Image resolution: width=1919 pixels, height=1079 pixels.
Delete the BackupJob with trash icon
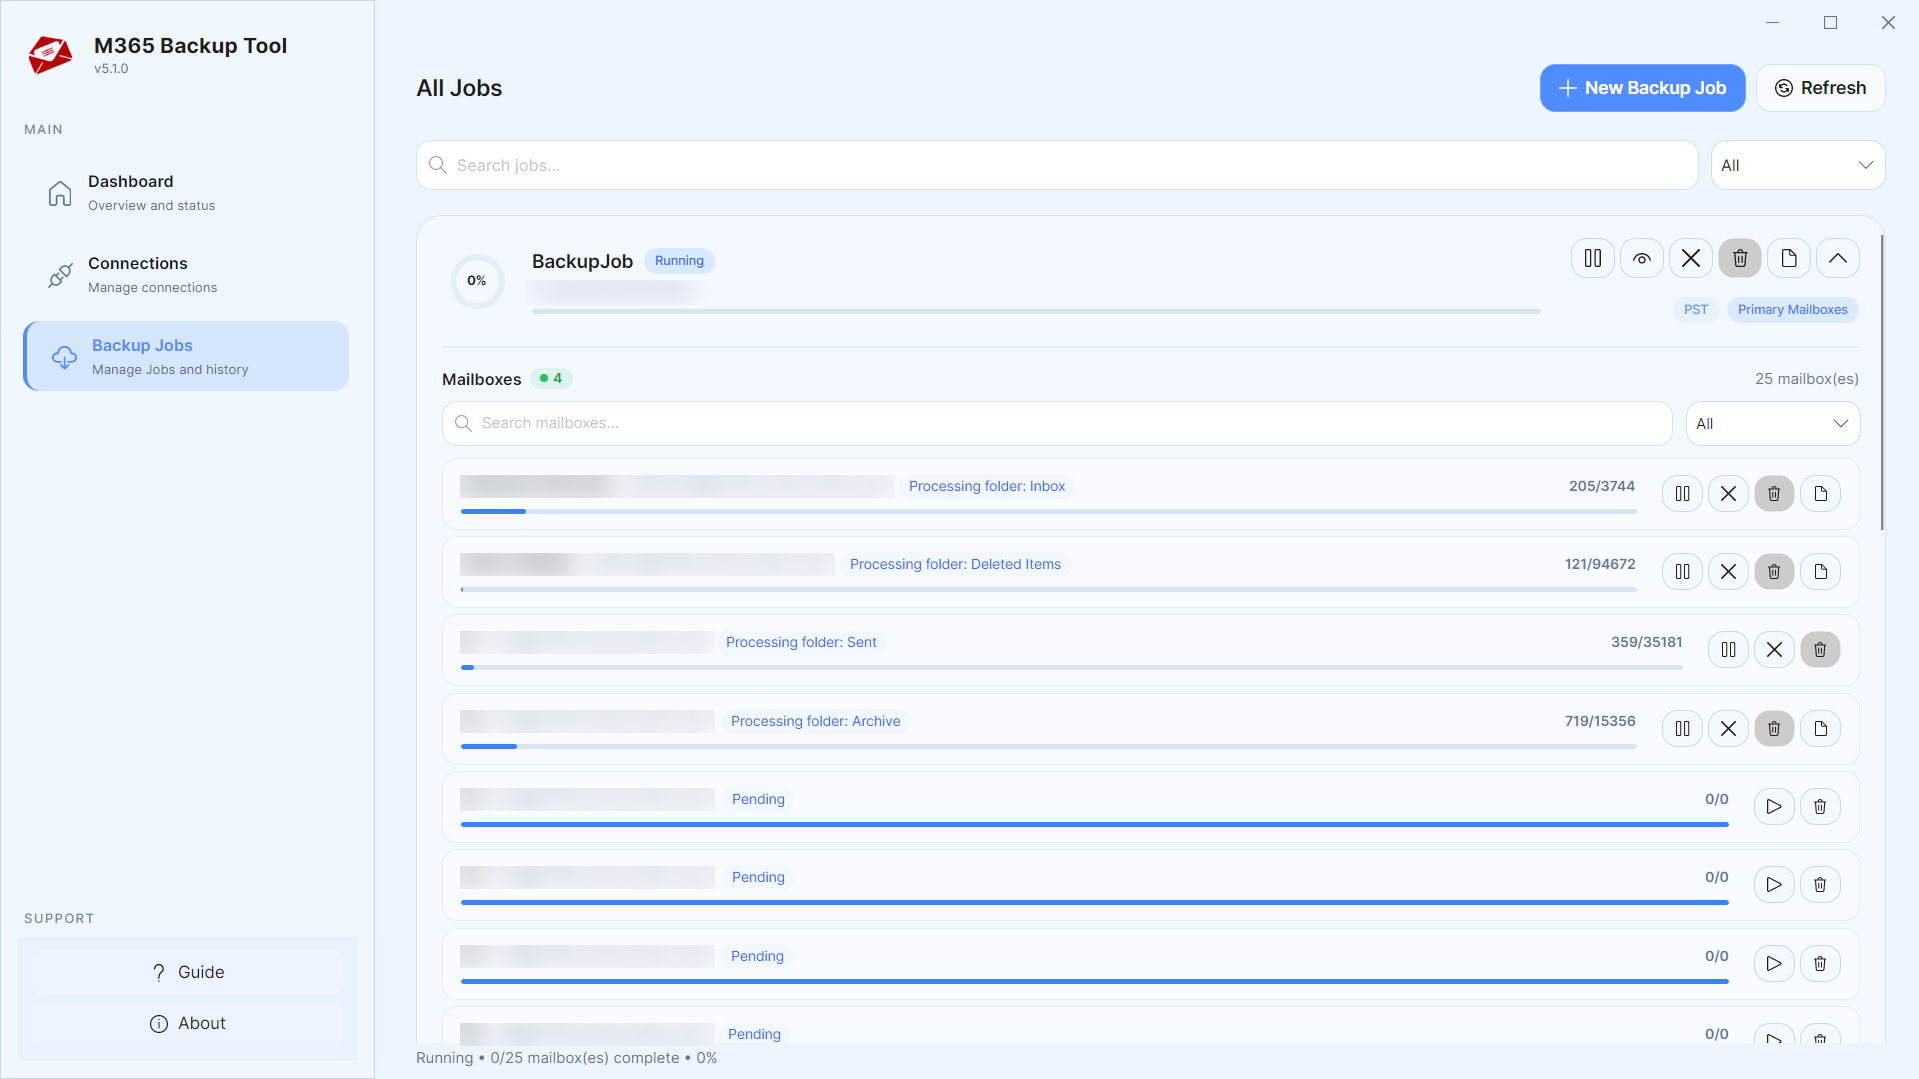(x=1740, y=259)
